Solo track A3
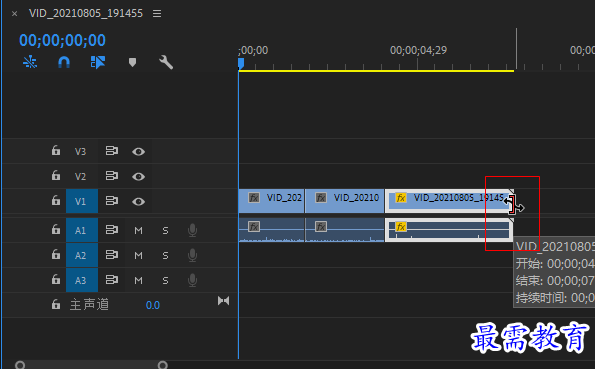Image resolution: width=595 pixels, height=369 pixels. coord(165,281)
